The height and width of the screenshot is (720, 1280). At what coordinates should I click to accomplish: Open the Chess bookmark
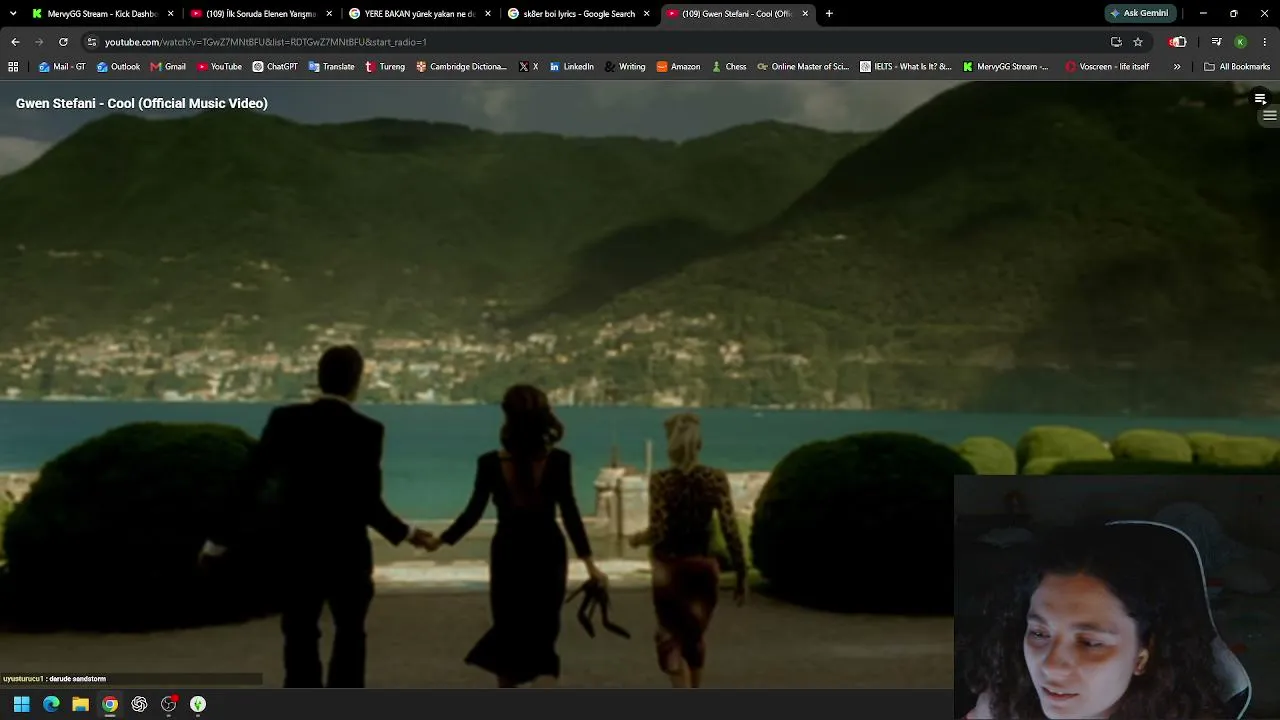tap(729, 67)
